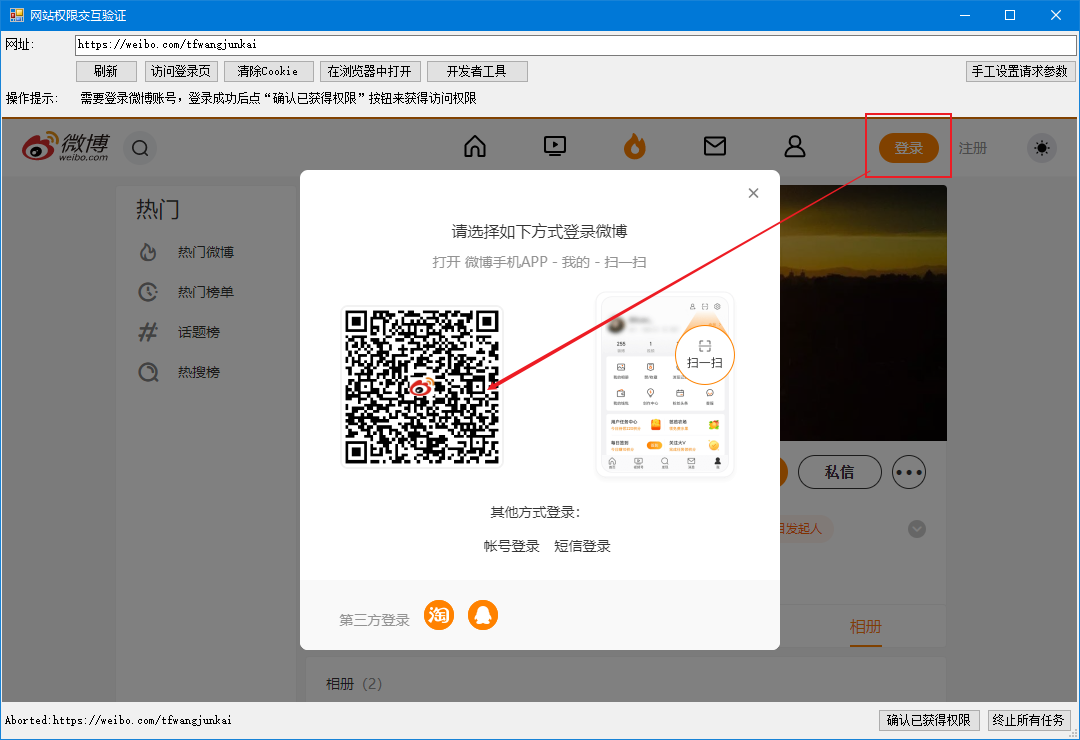Click the Weibo login QR code
The height and width of the screenshot is (740, 1080).
click(x=422, y=387)
